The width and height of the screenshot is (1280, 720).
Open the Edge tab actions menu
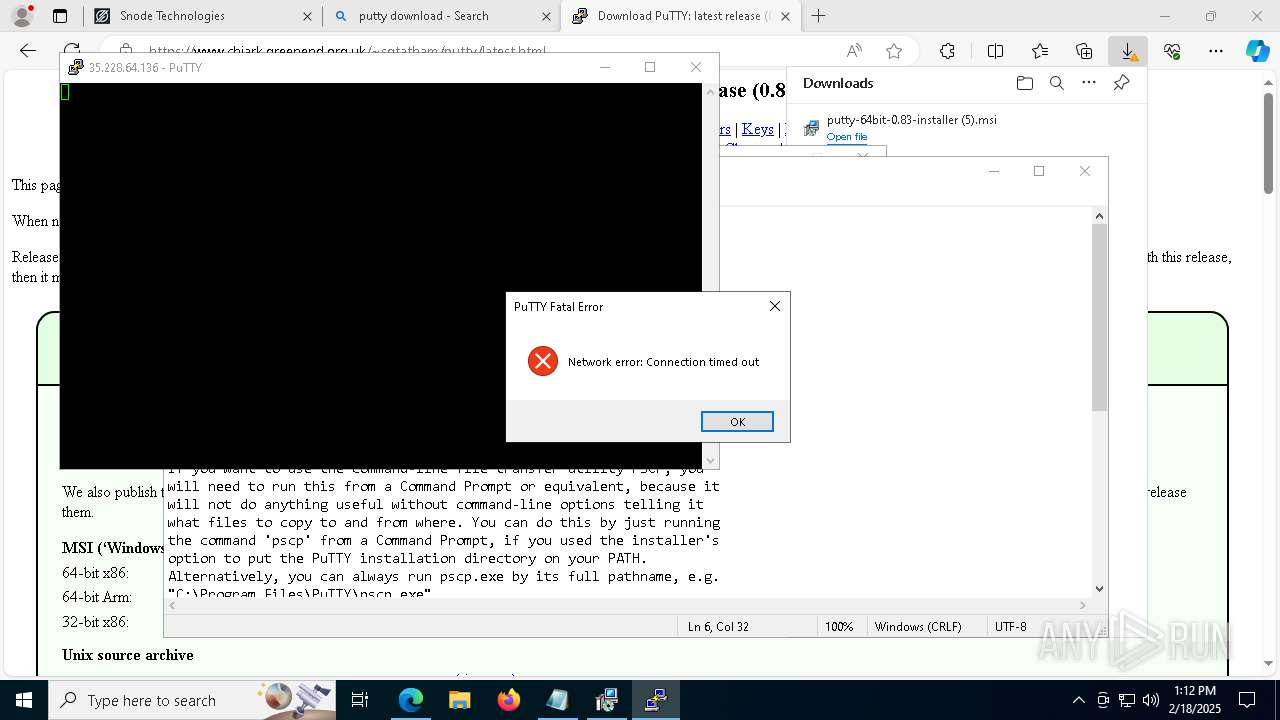(60, 16)
